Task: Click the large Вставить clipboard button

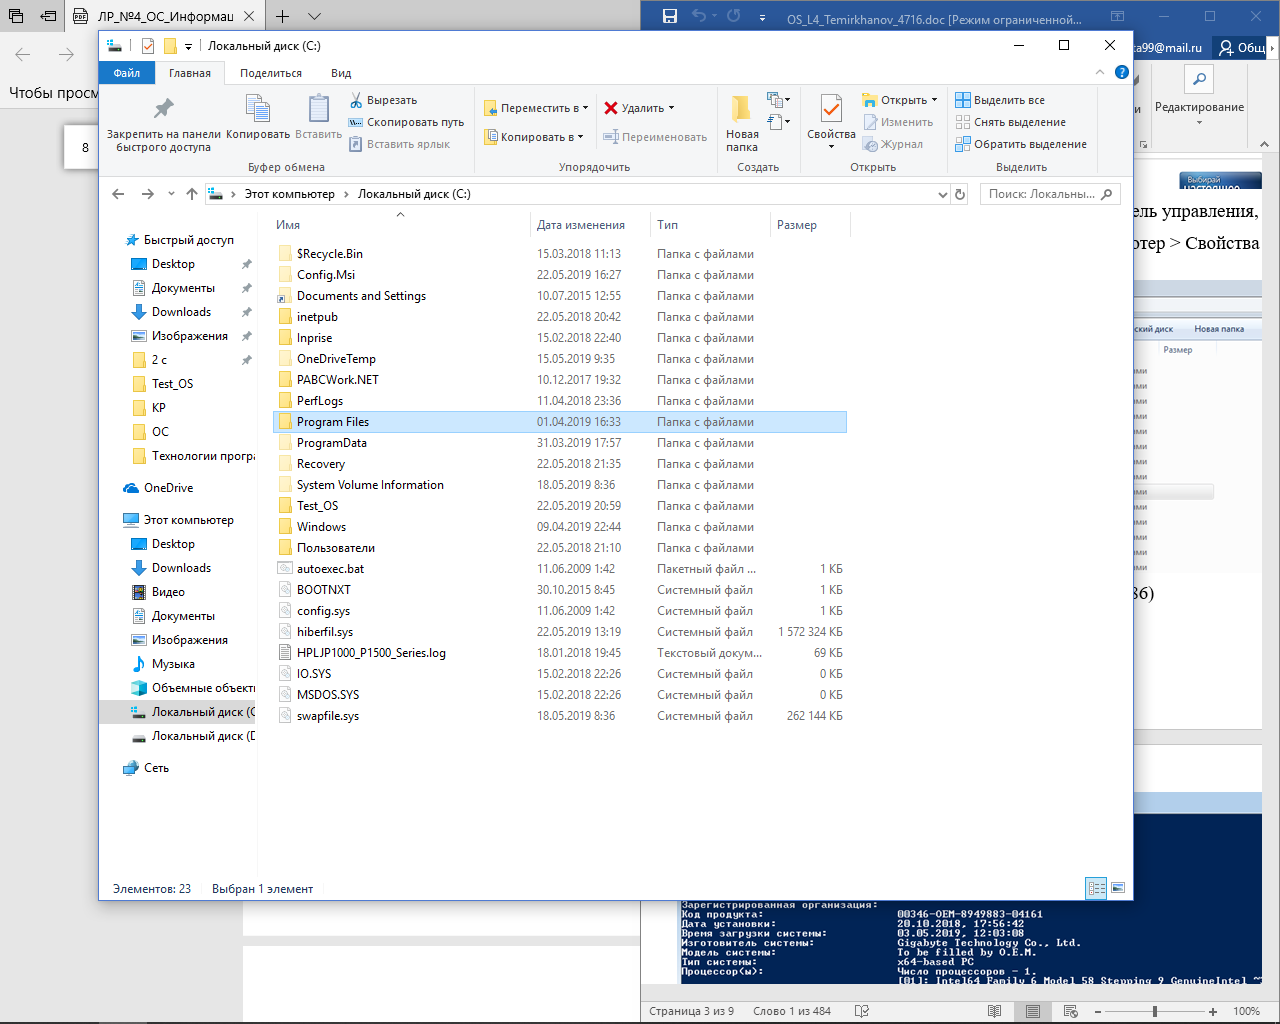Action: pos(319,116)
